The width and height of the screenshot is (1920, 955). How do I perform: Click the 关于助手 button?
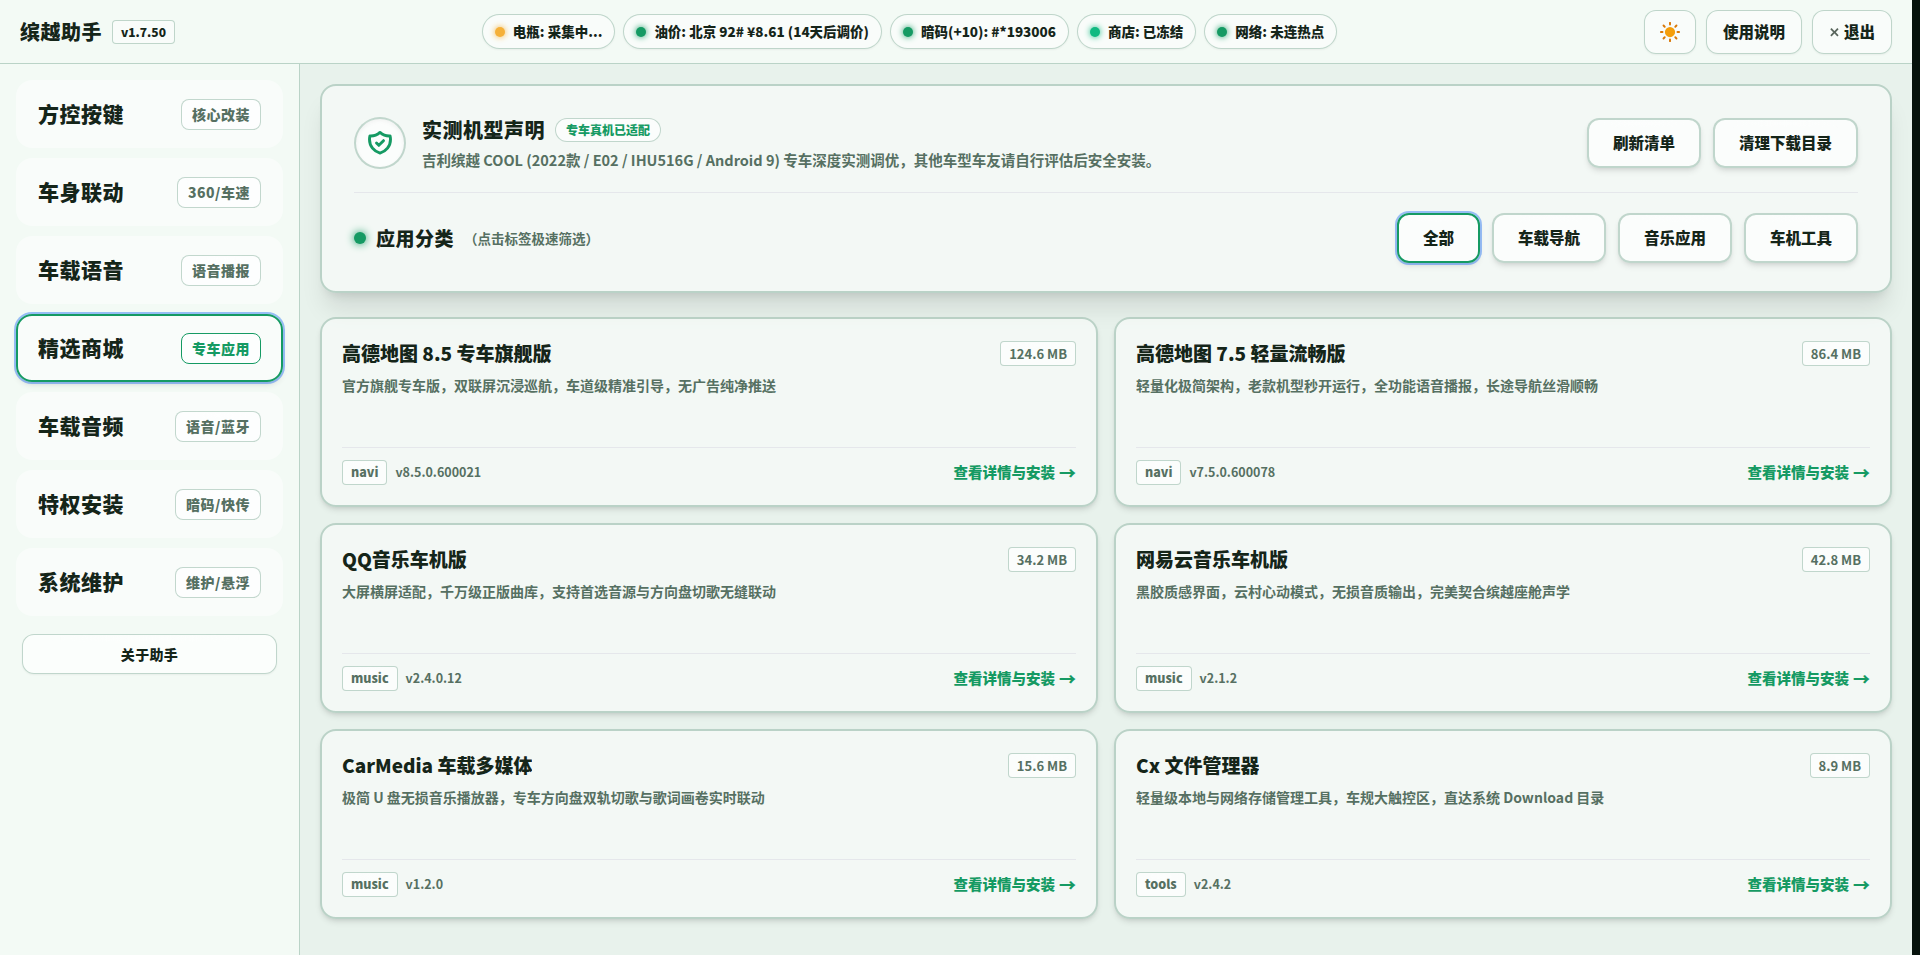[149, 655]
